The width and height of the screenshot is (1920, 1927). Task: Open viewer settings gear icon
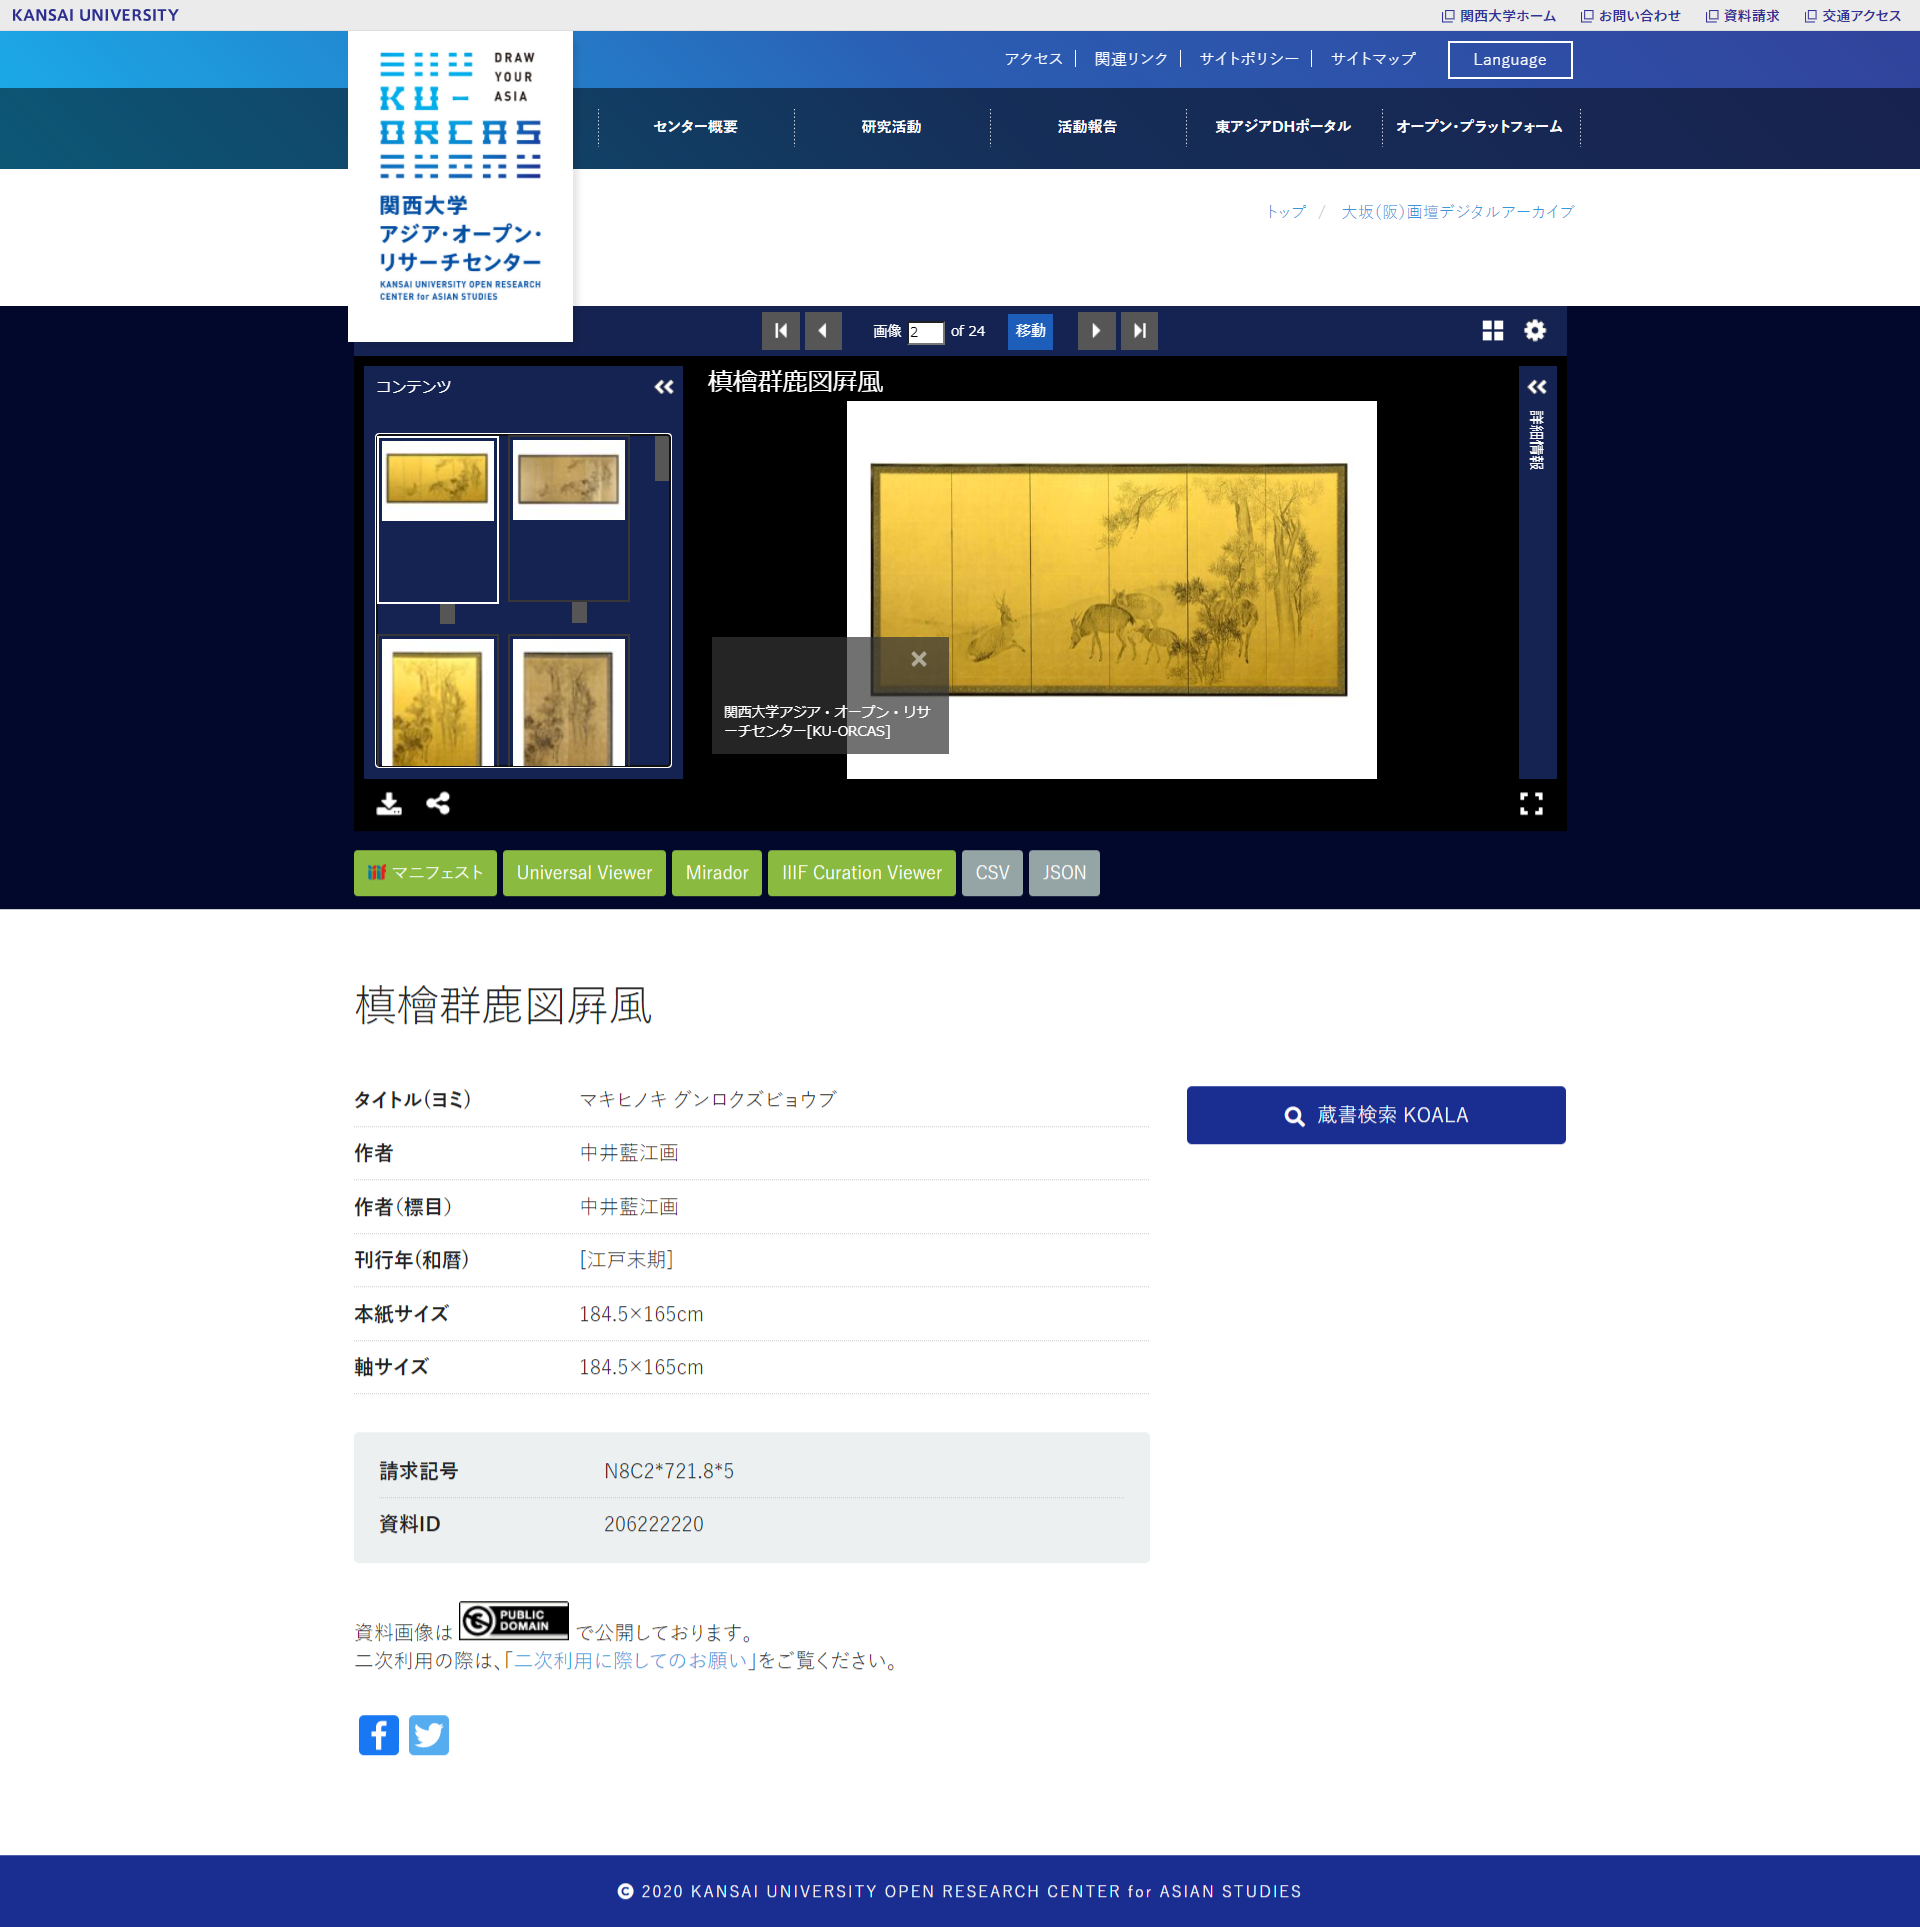(x=1535, y=331)
